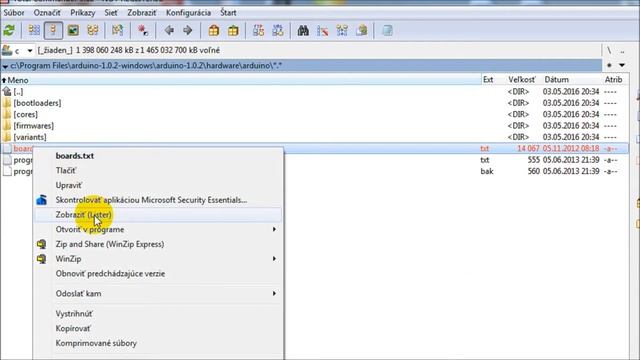Switch to brief file names view icon

pos(34,30)
